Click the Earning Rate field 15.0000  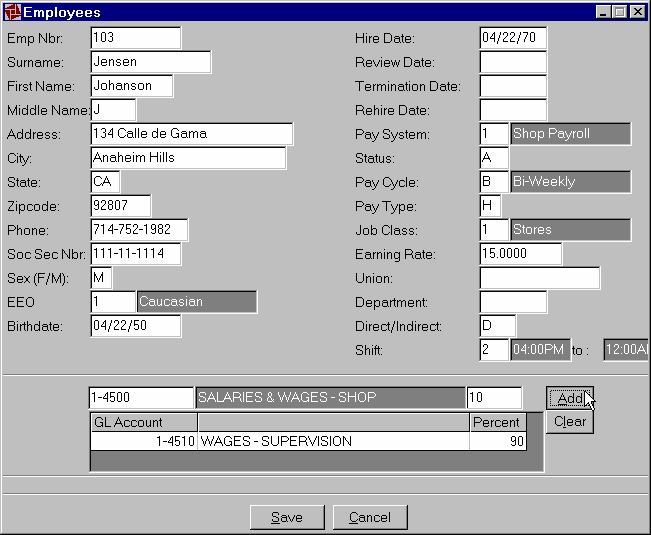pyautogui.click(x=521, y=254)
